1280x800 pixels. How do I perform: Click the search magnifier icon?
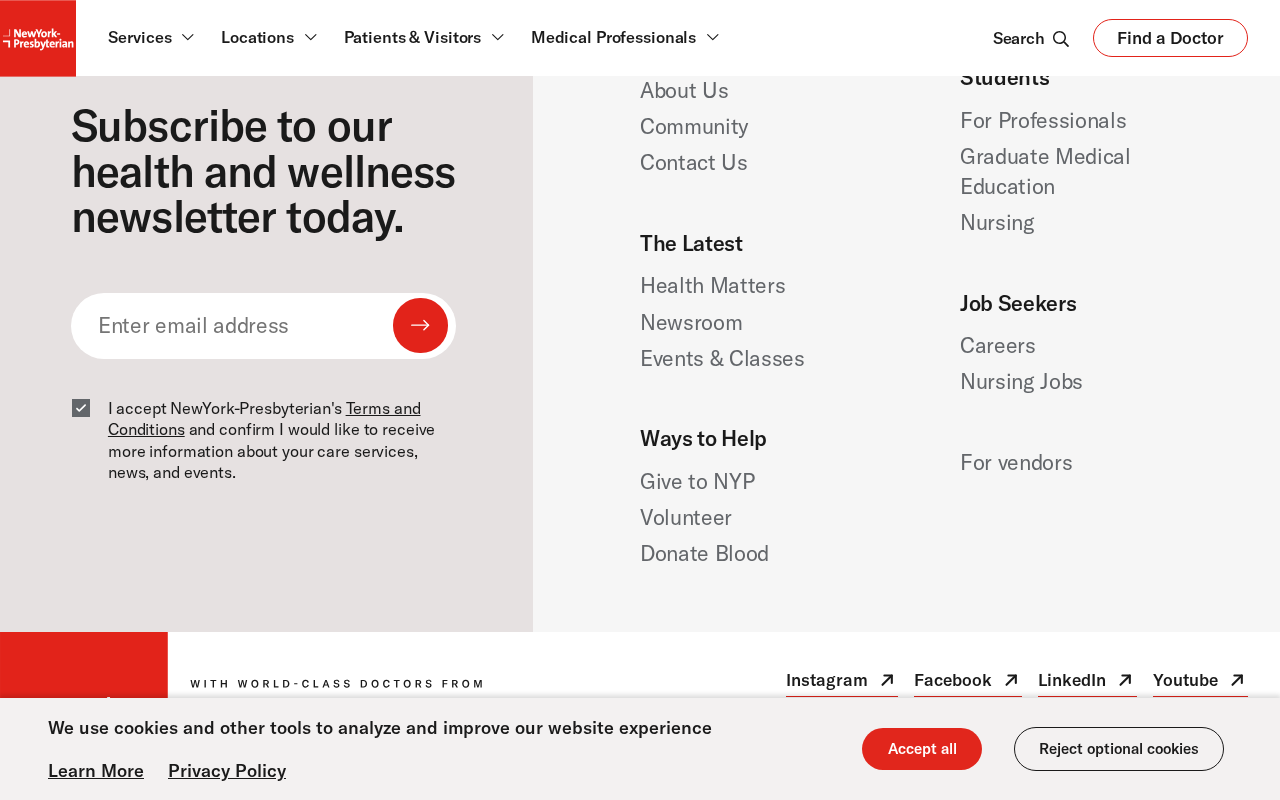(1061, 39)
